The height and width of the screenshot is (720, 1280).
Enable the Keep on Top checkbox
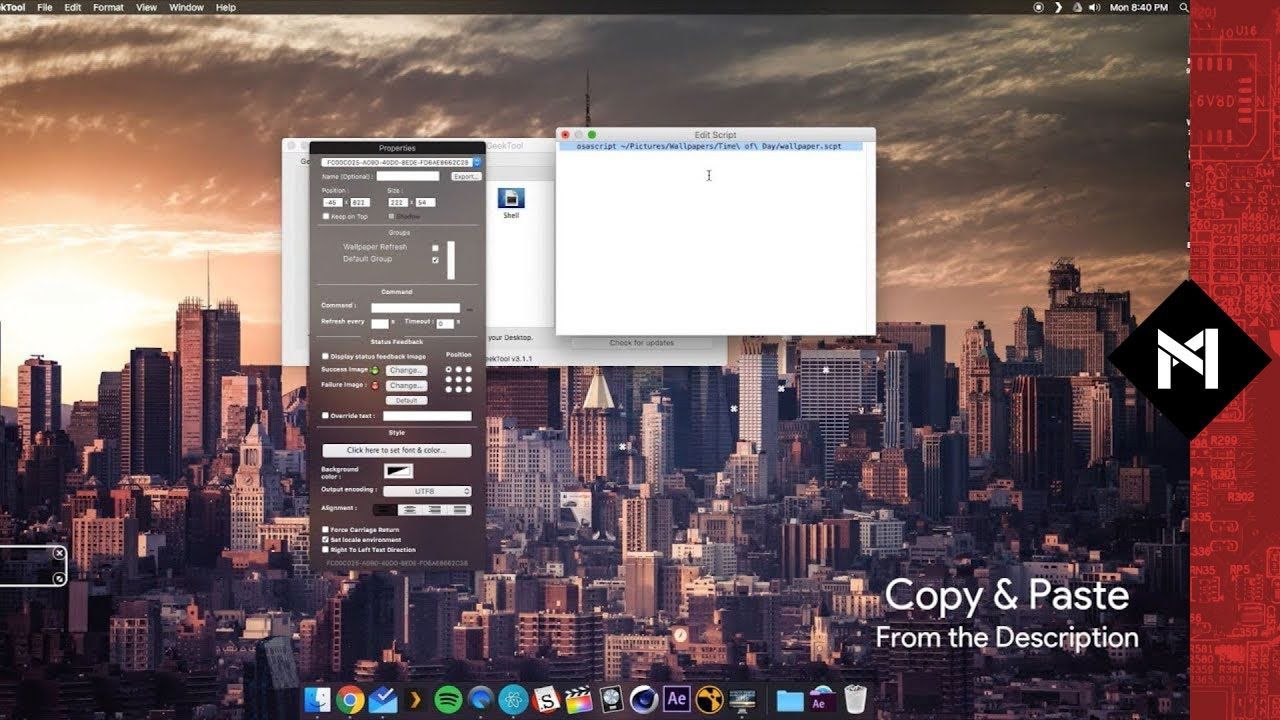pos(326,216)
